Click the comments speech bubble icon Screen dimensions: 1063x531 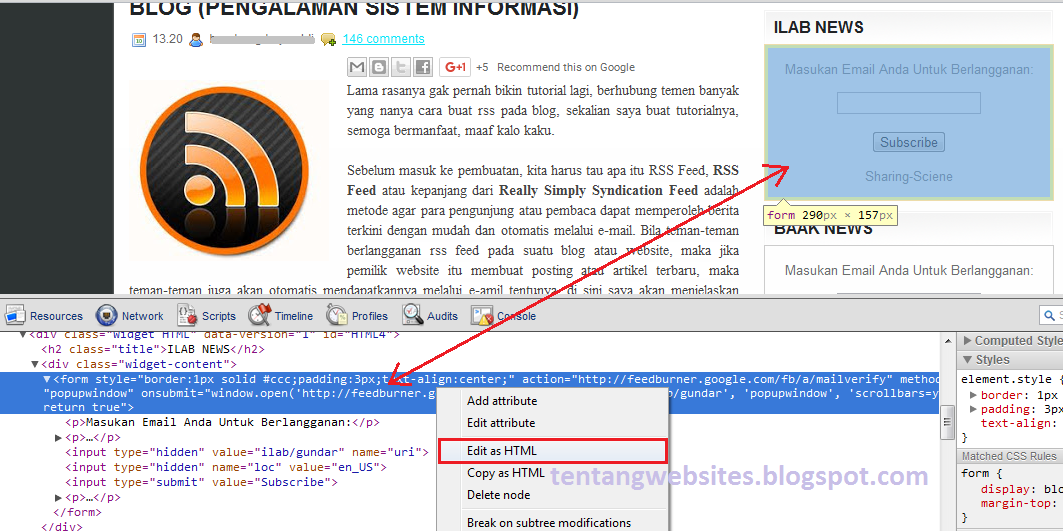click(328, 39)
